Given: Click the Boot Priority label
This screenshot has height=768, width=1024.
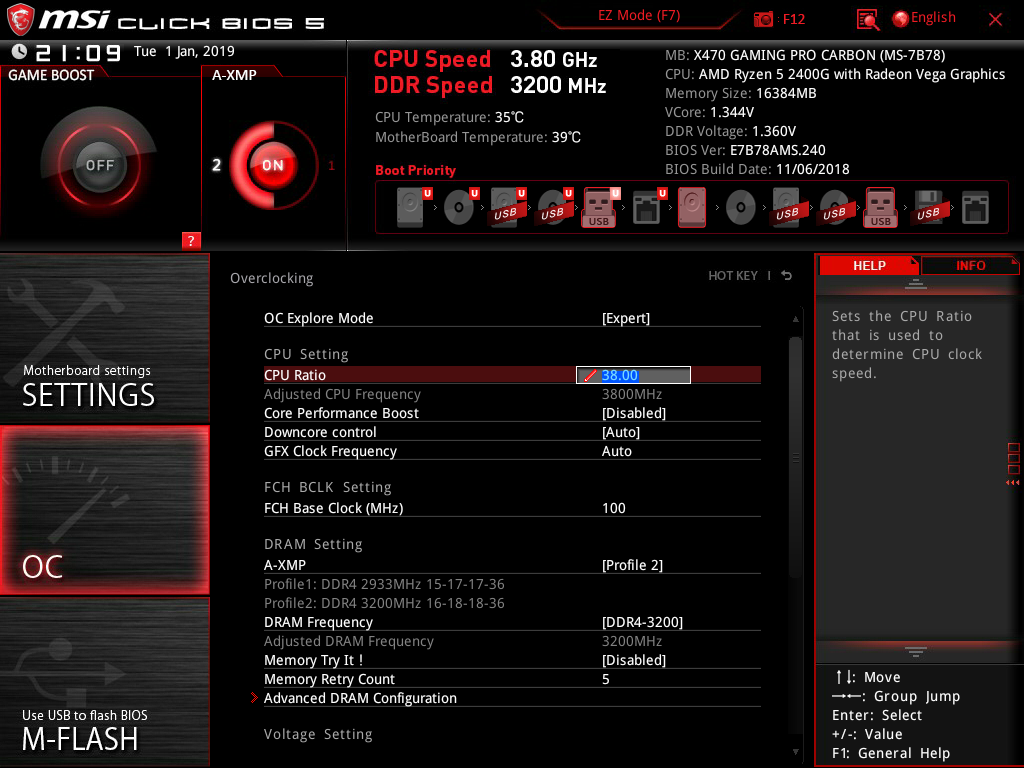Looking at the screenshot, I should (415, 170).
